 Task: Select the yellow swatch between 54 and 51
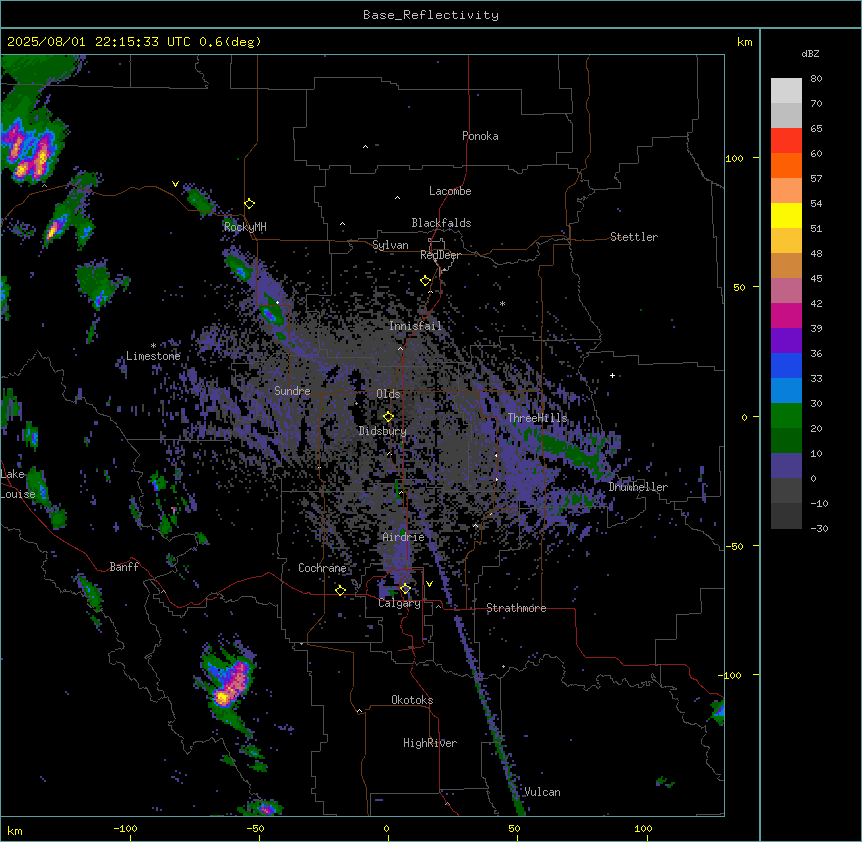click(x=786, y=215)
